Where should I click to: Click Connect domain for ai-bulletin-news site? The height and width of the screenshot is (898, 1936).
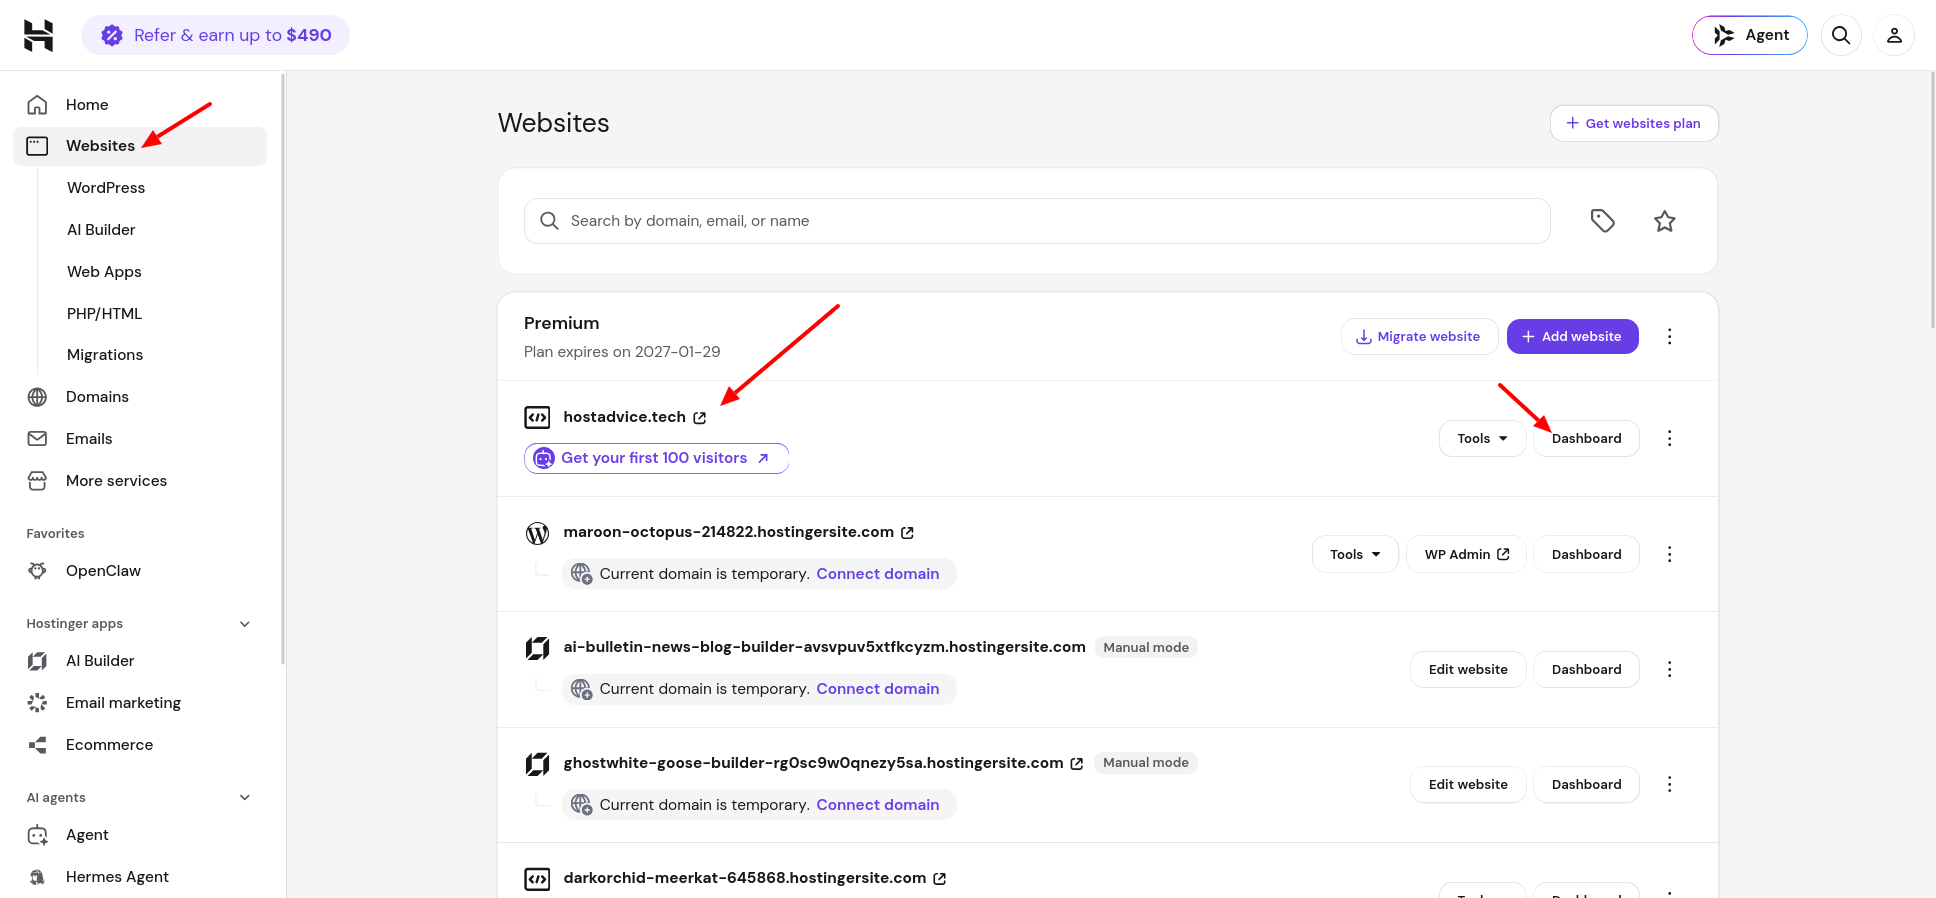pyautogui.click(x=877, y=689)
